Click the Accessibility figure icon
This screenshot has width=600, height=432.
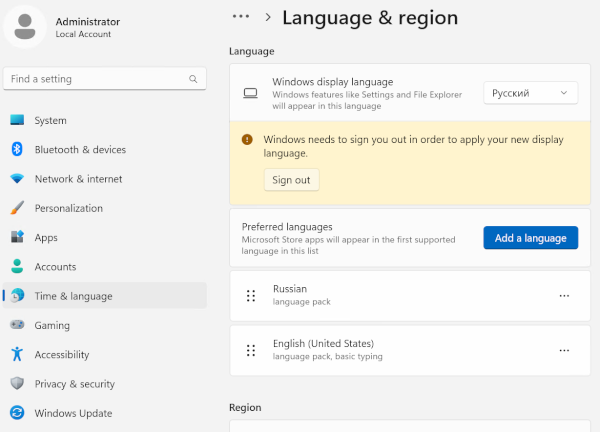[x=17, y=354]
